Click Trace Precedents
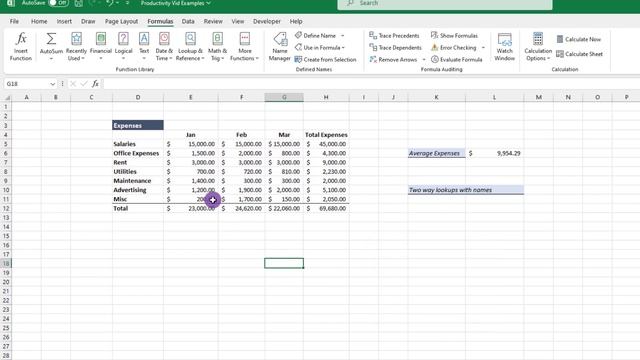 394,36
